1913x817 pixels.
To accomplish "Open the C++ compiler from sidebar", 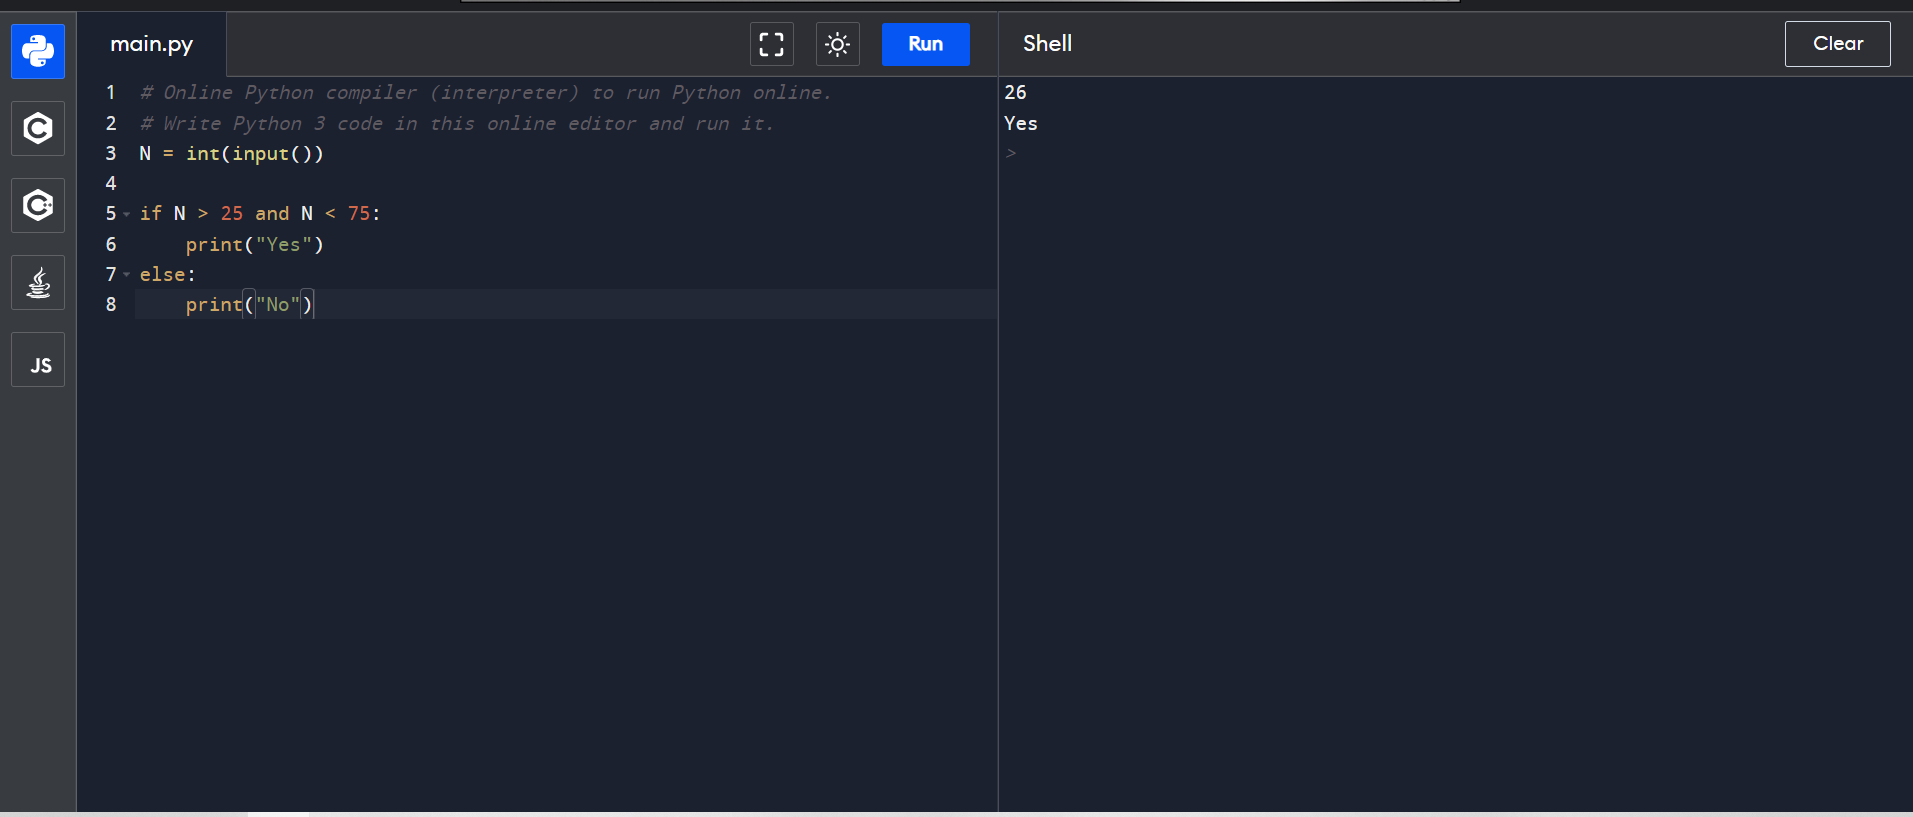I will 38,205.
